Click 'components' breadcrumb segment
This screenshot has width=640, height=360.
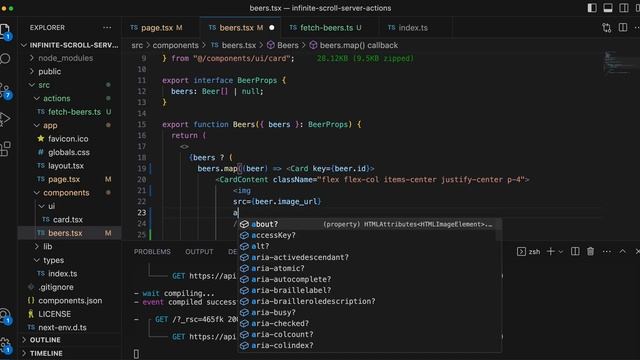click(x=176, y=45)
